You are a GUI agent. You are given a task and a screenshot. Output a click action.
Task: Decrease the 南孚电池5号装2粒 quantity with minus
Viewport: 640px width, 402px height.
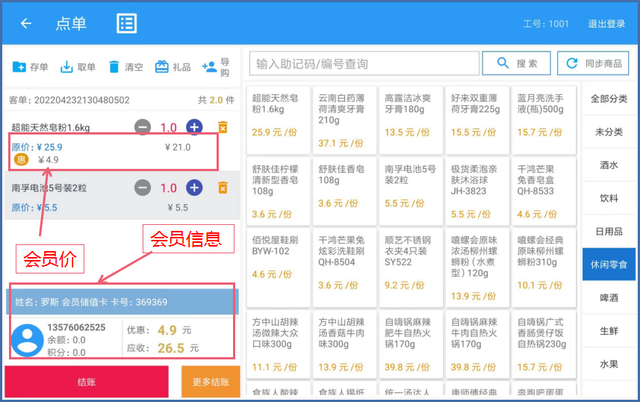coord(142,188)
